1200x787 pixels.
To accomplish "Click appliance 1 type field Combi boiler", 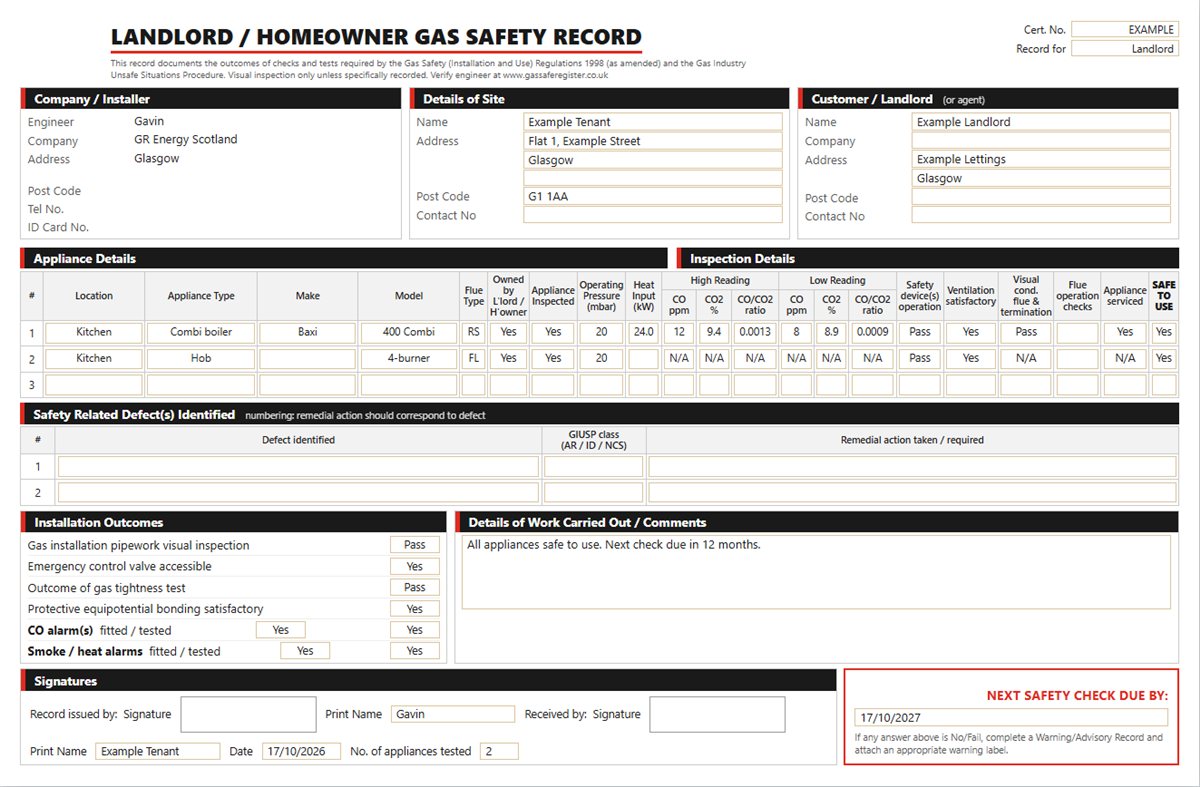I will pos(201,332).
